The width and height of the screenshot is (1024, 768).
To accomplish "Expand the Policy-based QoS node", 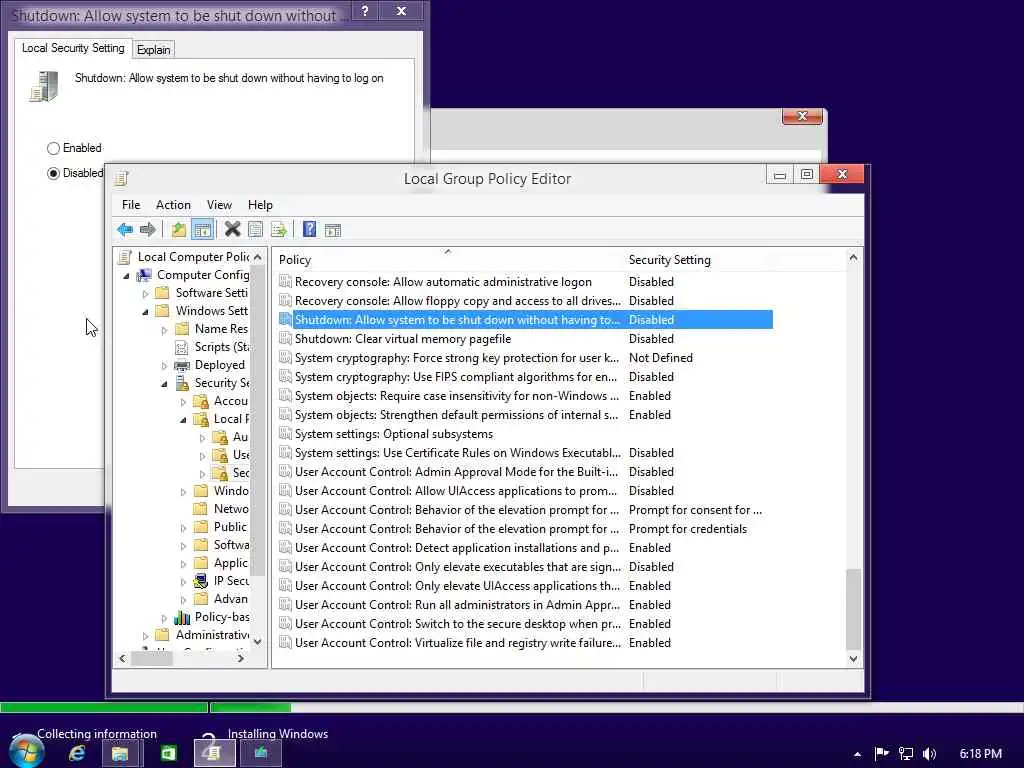I will (x=165, y=618).
